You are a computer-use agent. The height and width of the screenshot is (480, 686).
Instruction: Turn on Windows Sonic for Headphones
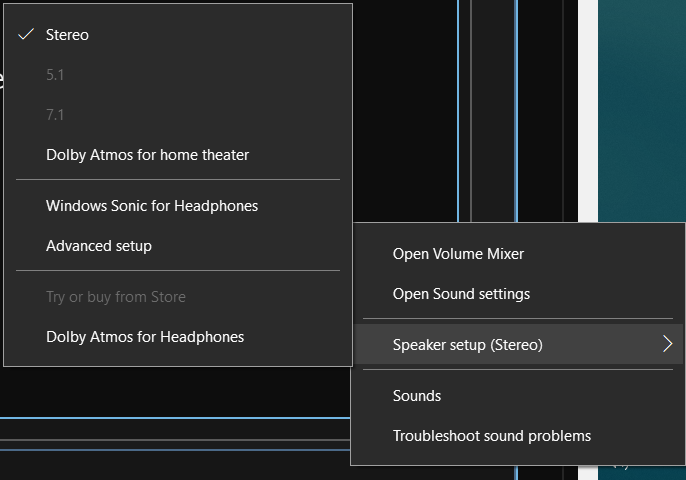coord(152,206)
